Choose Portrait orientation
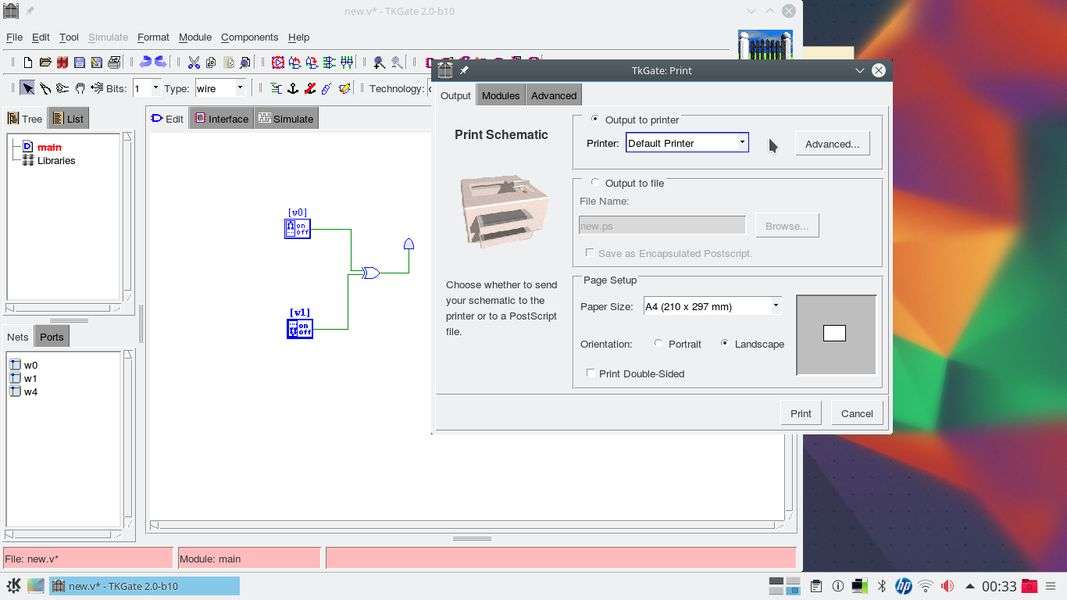This screenshot has height=600, width=1067. coord(658,344)
